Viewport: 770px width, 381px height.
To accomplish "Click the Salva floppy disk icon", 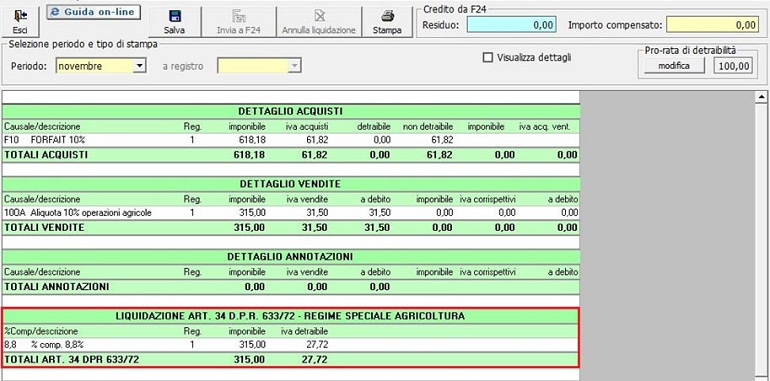I will [x=174, y=16].
